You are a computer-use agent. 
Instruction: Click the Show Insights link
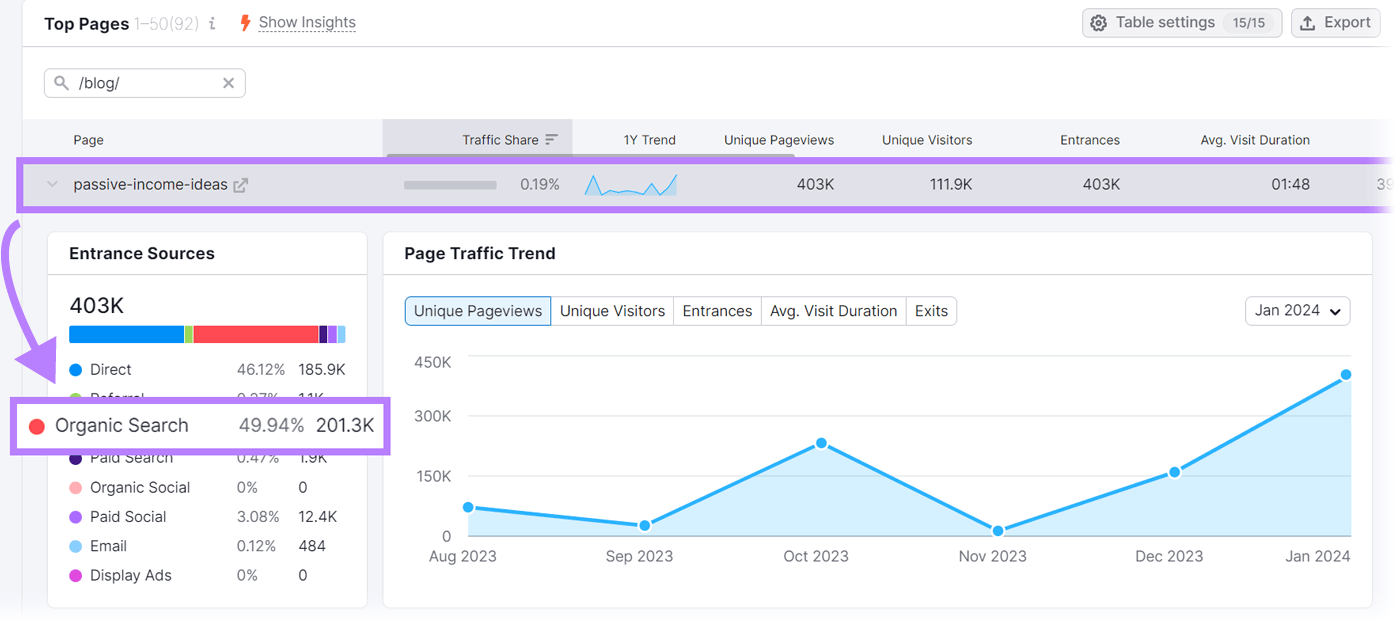click(307, 22)
